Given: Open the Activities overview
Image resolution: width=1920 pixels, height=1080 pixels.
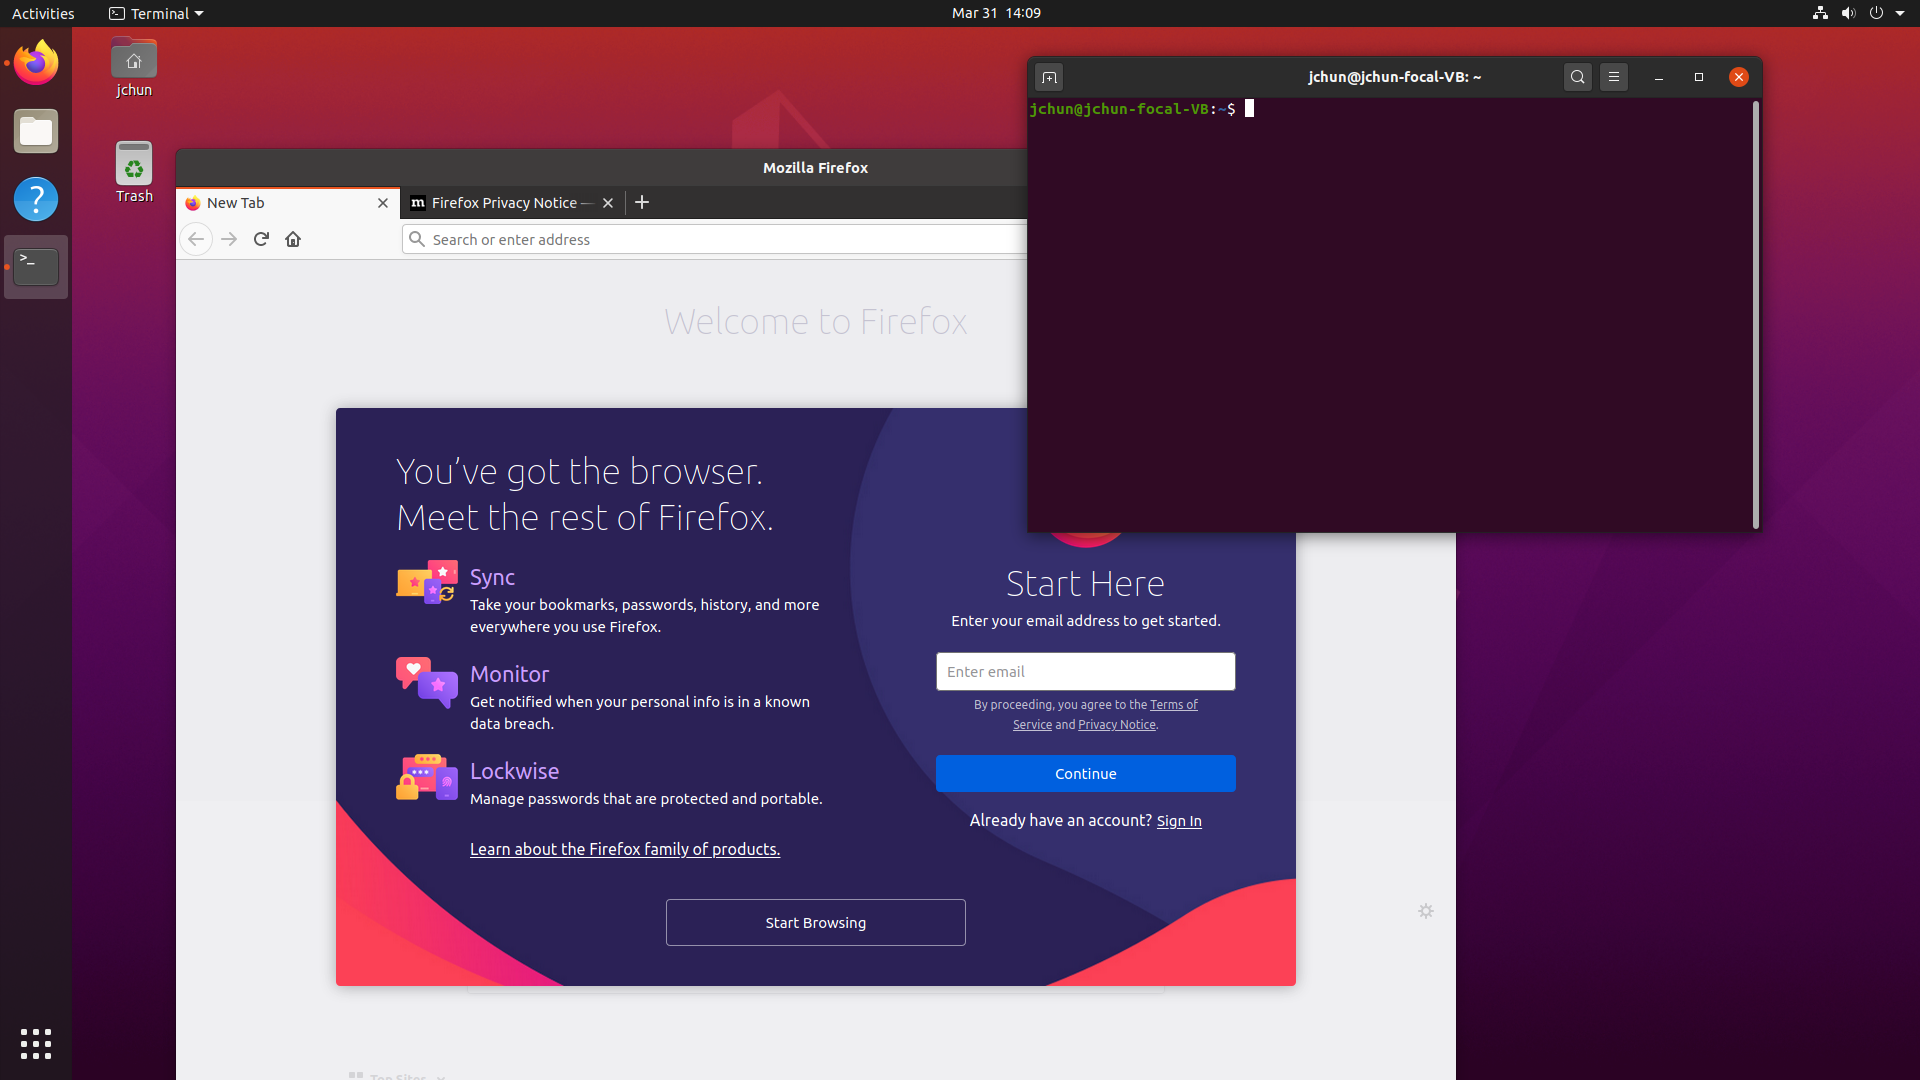Looking at the screenshot, I should (x=43, y=13).
